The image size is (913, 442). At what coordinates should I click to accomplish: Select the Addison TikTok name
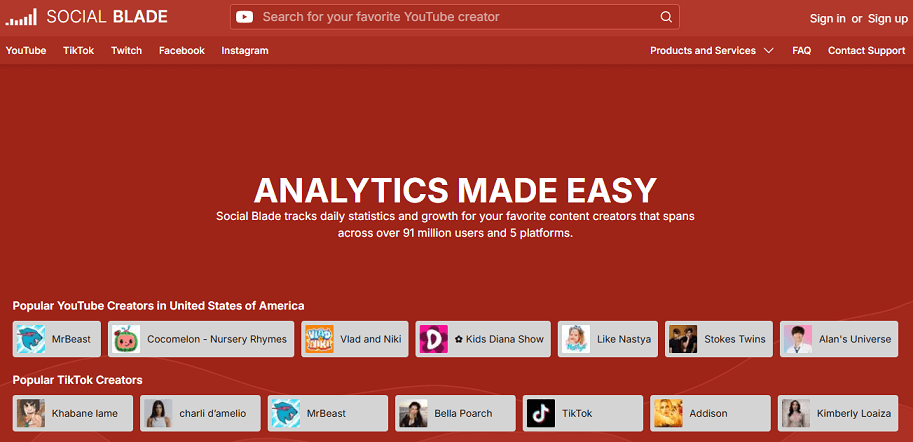(708, 413)
